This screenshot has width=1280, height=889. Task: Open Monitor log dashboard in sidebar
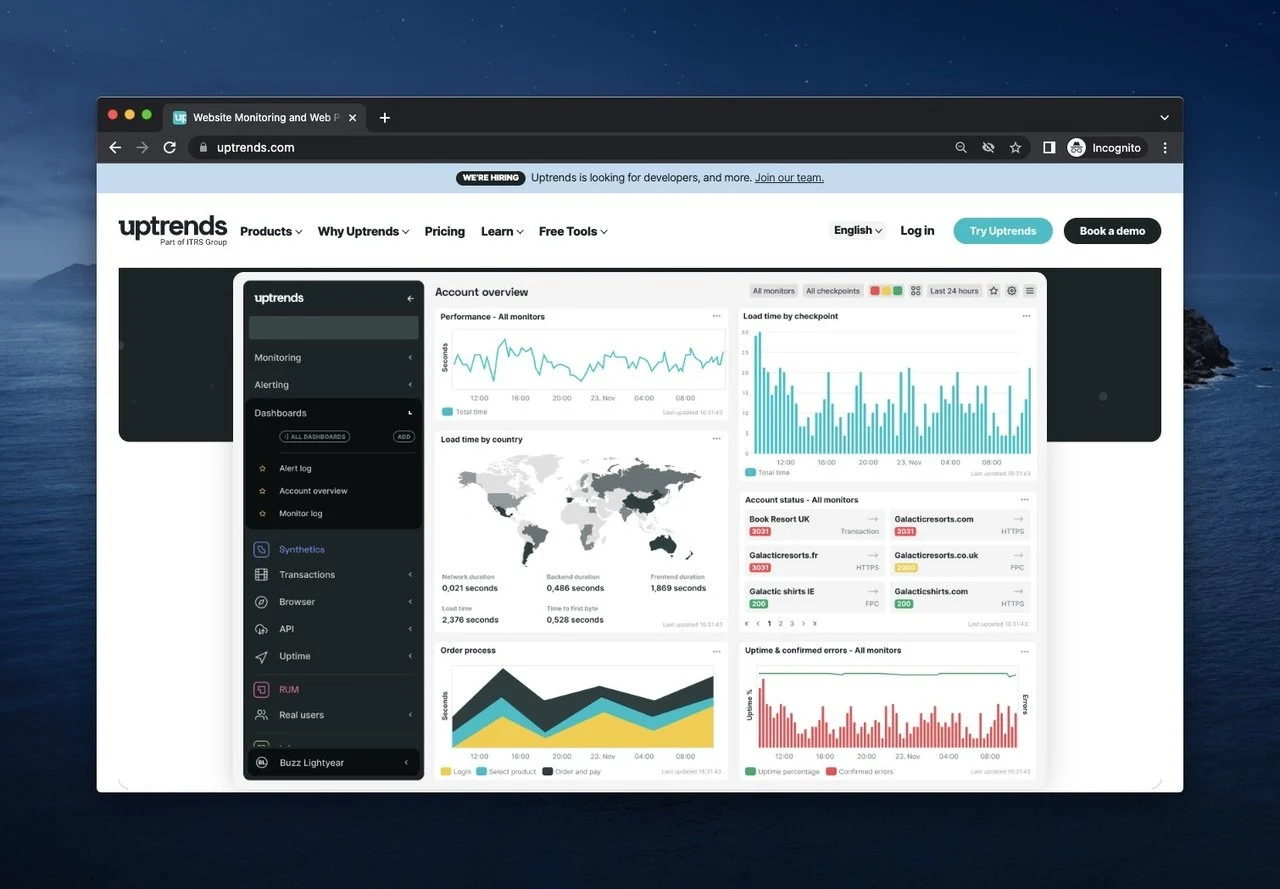click(x=301, y=513)
